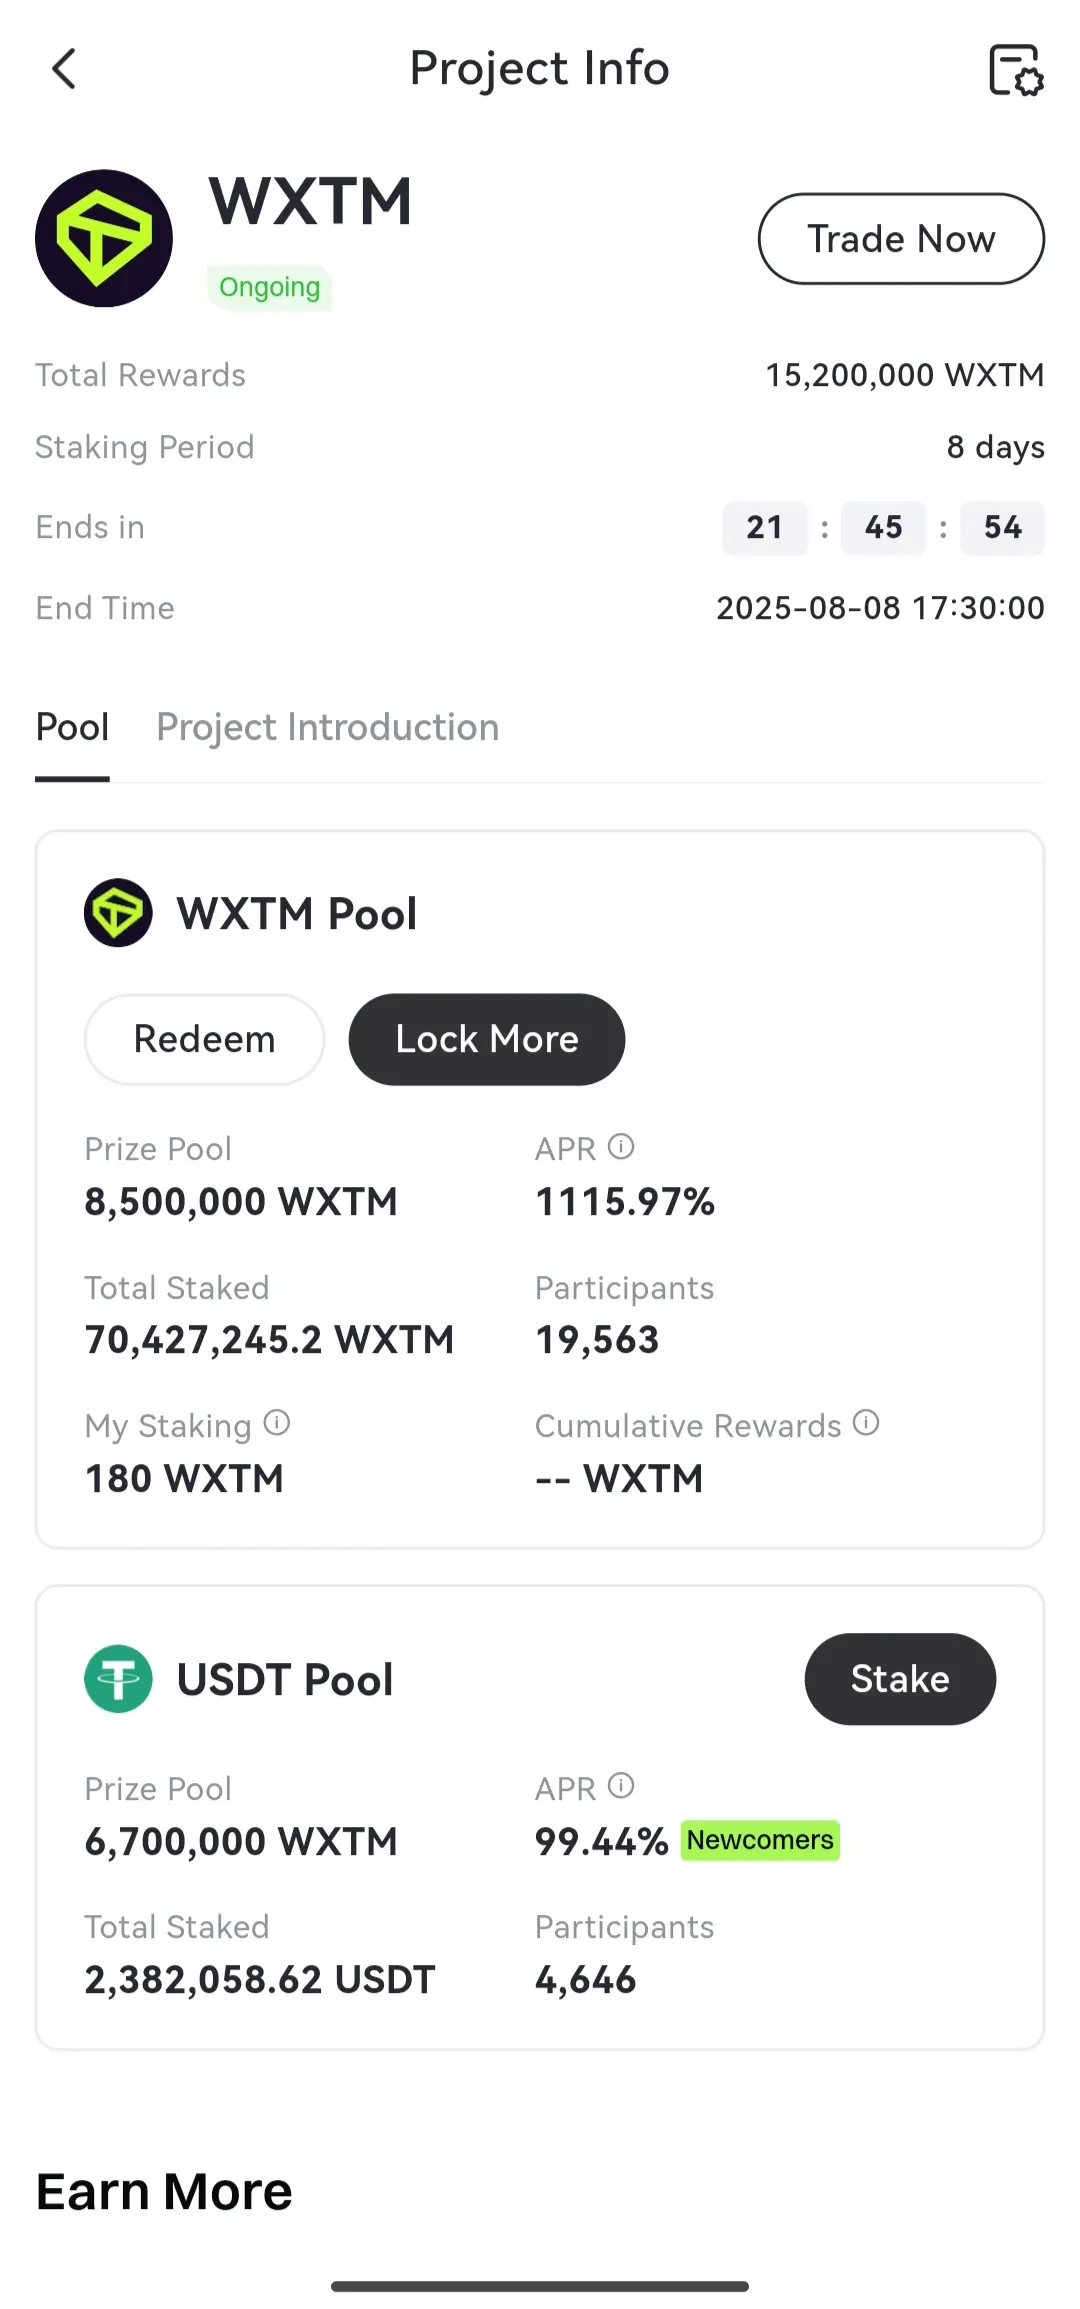Go back using the left arrow

point(64,69)
